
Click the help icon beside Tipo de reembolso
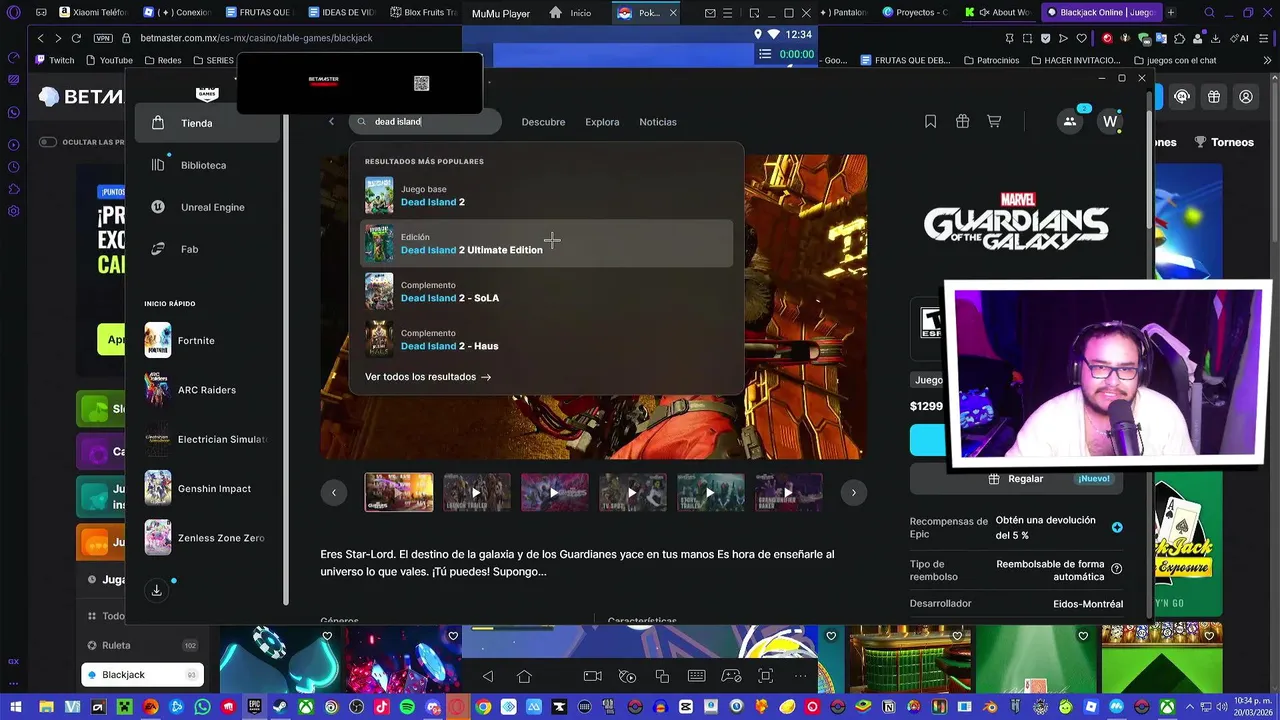click(1117, 569)
